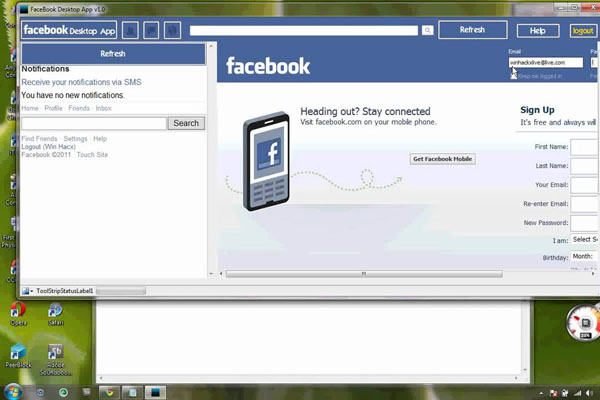600x400 pixels.
Task: Click the Email login field
Action: click(x=546, y=62)
